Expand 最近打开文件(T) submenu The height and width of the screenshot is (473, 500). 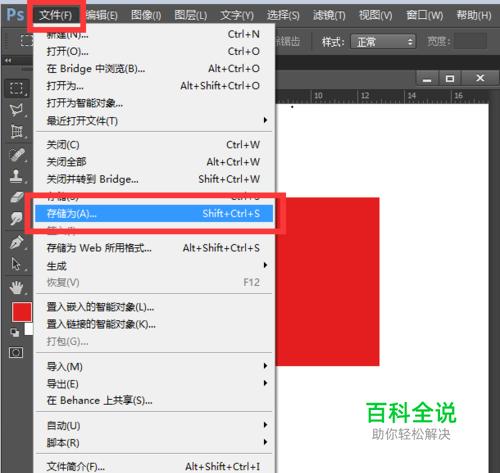154,121
